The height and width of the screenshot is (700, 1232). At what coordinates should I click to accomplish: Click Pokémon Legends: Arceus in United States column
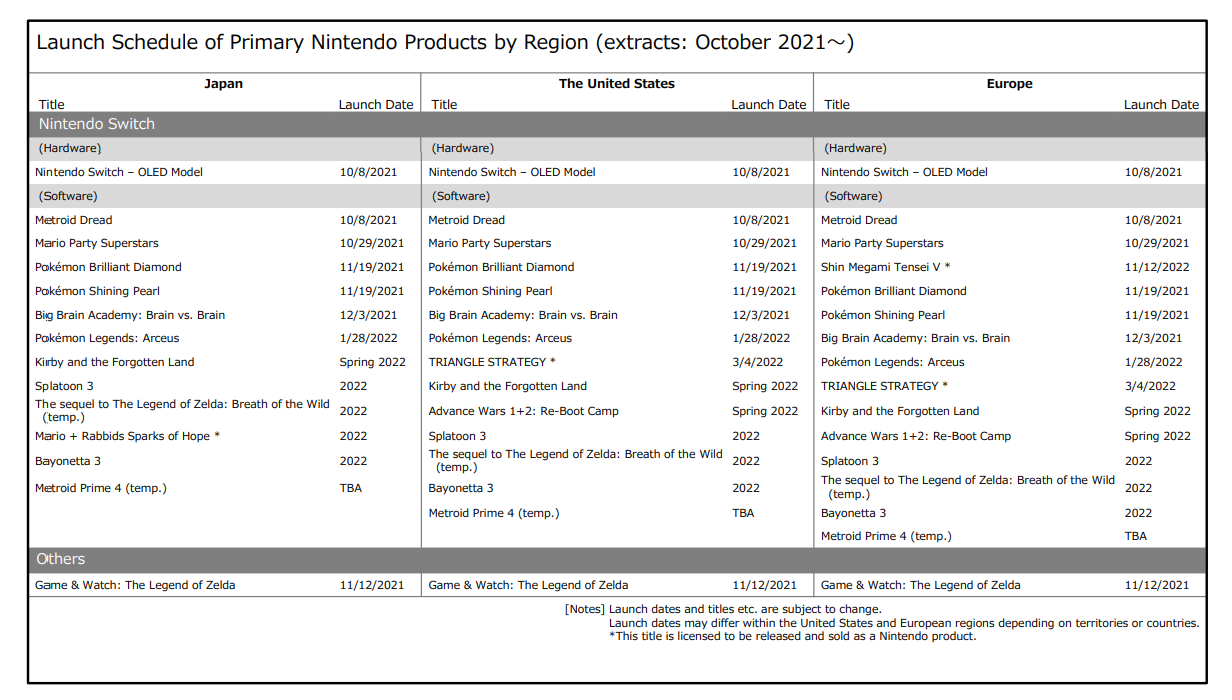[500, 338]
